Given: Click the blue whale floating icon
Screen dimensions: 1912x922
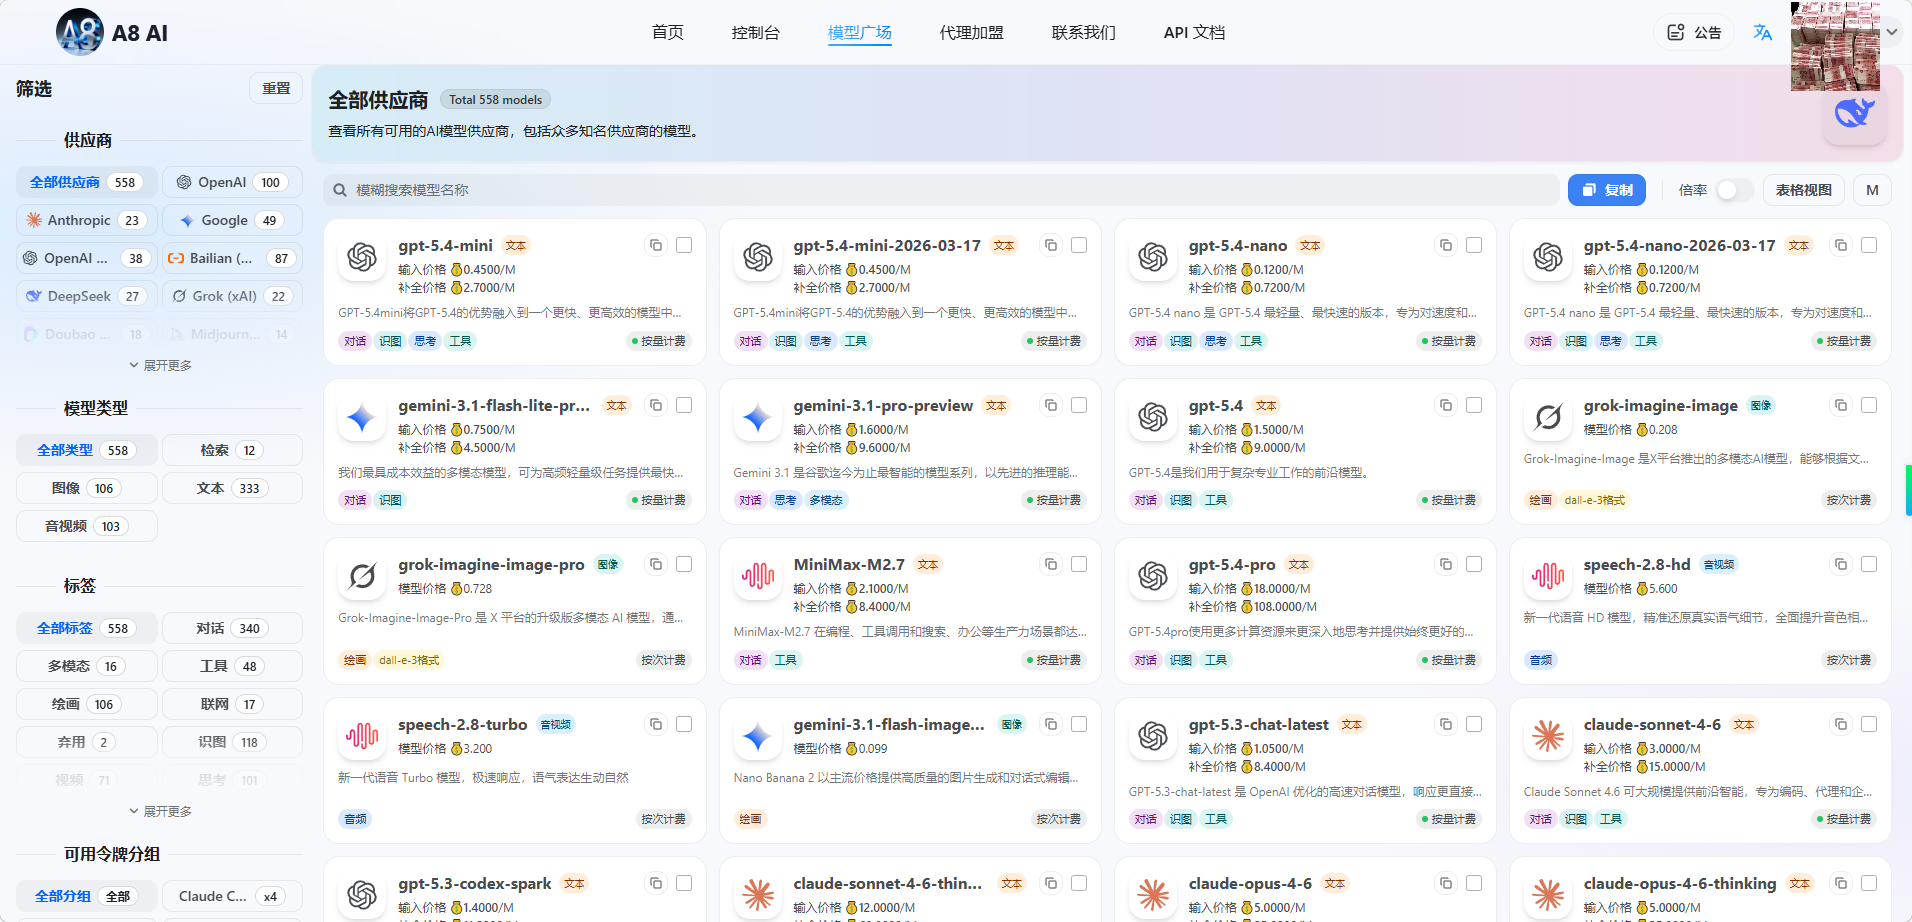Looking at the screenshot, I should (1855, 112).
